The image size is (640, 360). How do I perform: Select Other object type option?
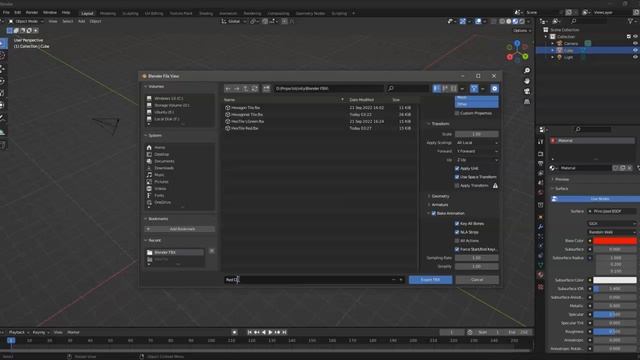476,104
